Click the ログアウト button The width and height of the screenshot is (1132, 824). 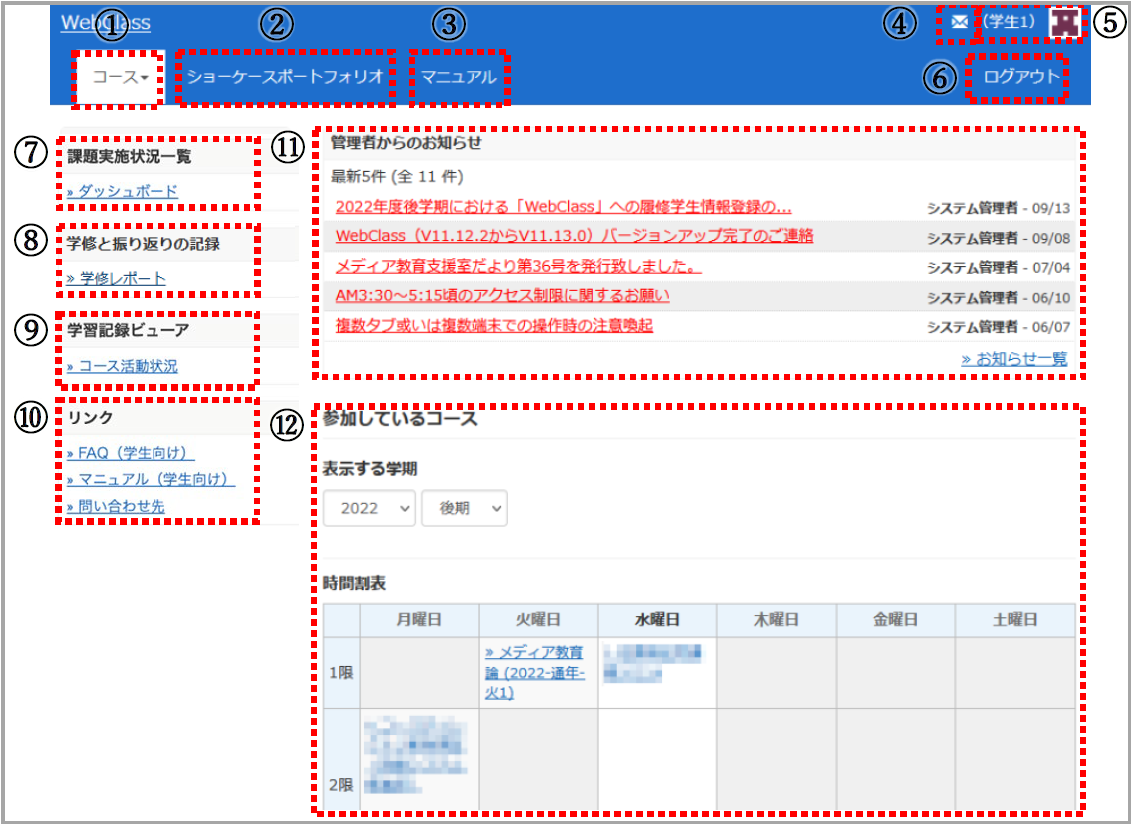1019,76
